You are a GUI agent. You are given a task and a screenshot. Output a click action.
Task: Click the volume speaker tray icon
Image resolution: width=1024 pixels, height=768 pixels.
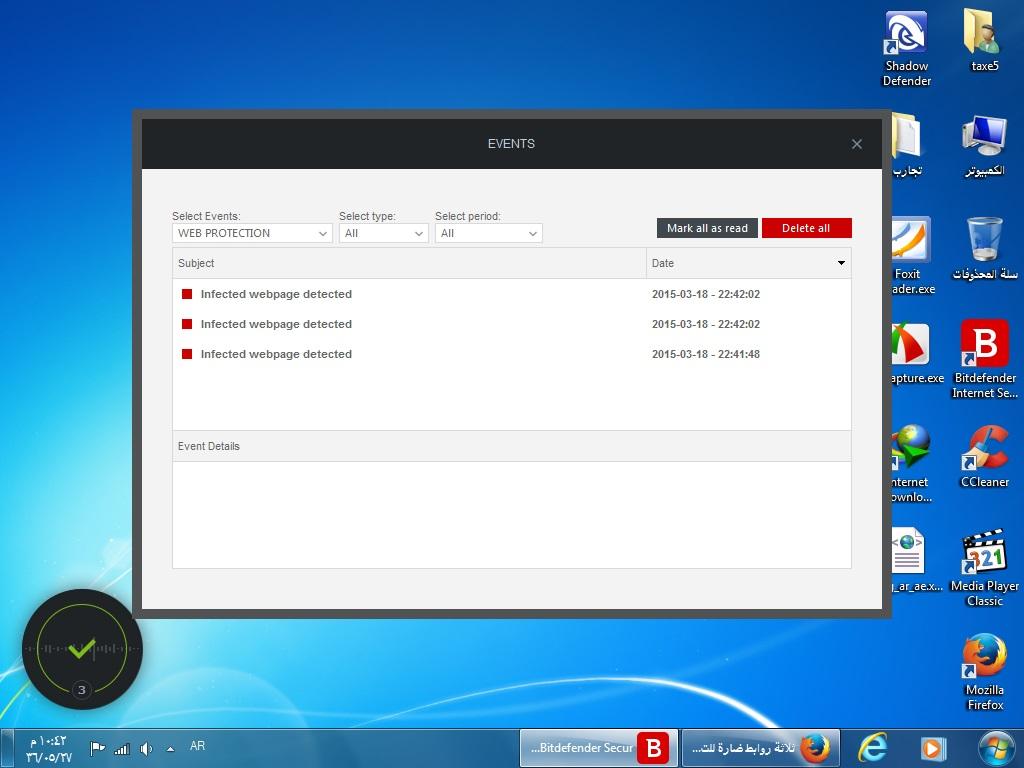146,748
